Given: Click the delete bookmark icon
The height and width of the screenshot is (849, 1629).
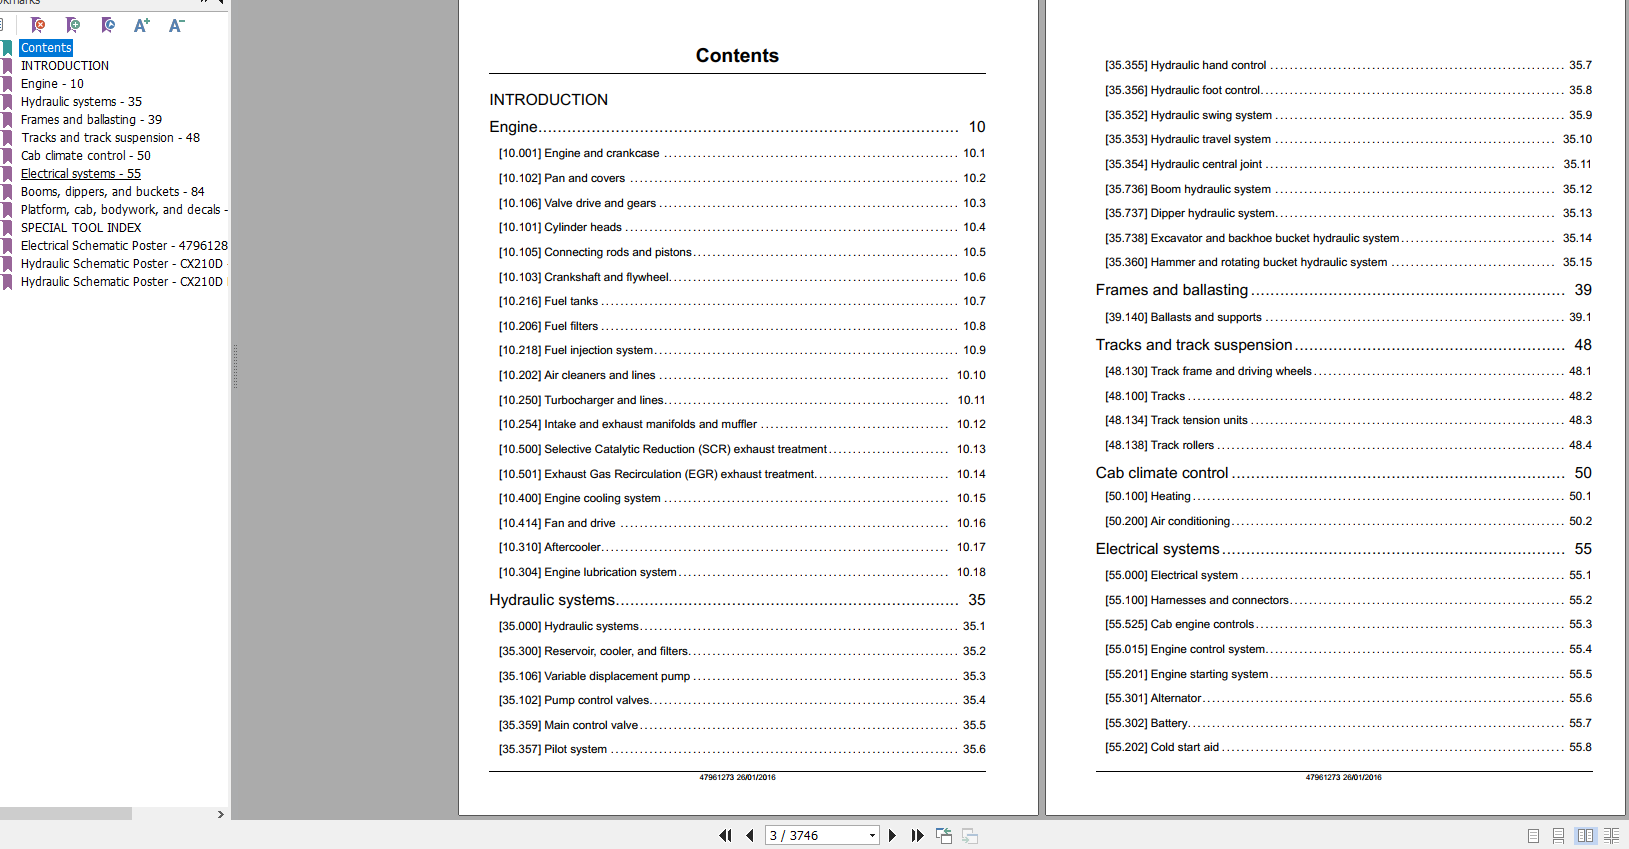Looking at the screenshot, I should tap(38, 25).
